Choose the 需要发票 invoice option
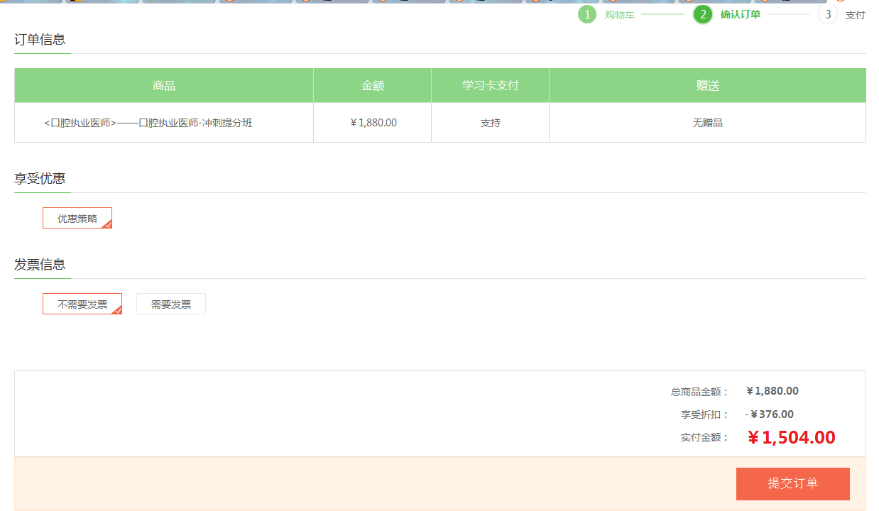This screenshot has width=879, height=511. [171, 304]
